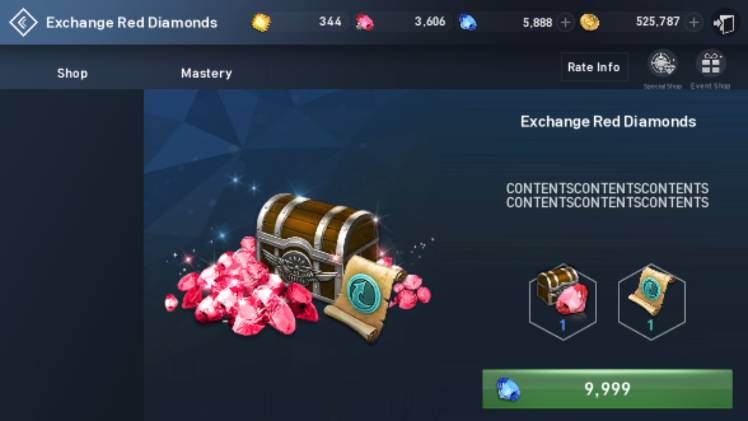This screenshot has width=748, height=421.
Task: Select the scroll reward item
Action: pyautogui.click(x=652, y=302)
